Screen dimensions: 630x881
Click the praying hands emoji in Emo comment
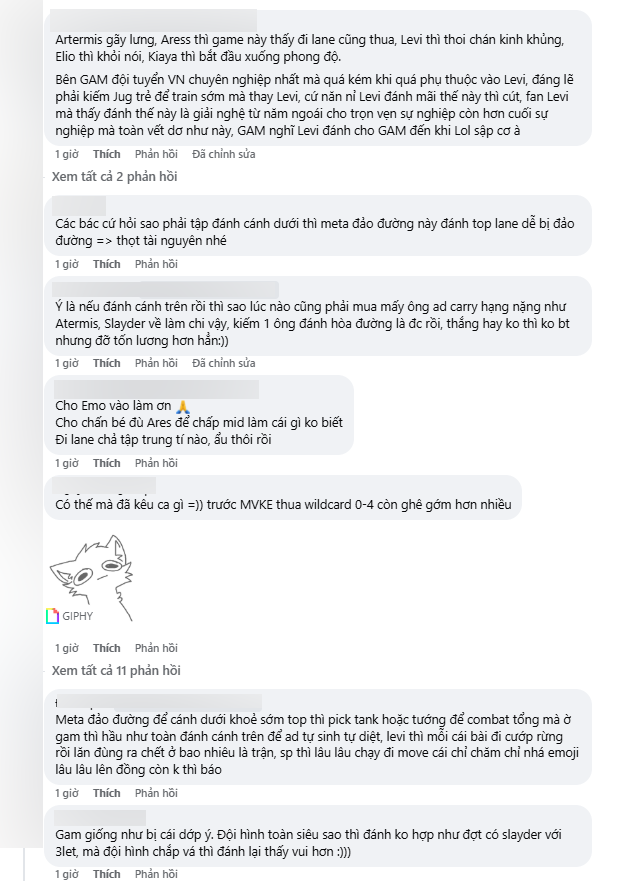pyautogui.click(x=182, y=407)
